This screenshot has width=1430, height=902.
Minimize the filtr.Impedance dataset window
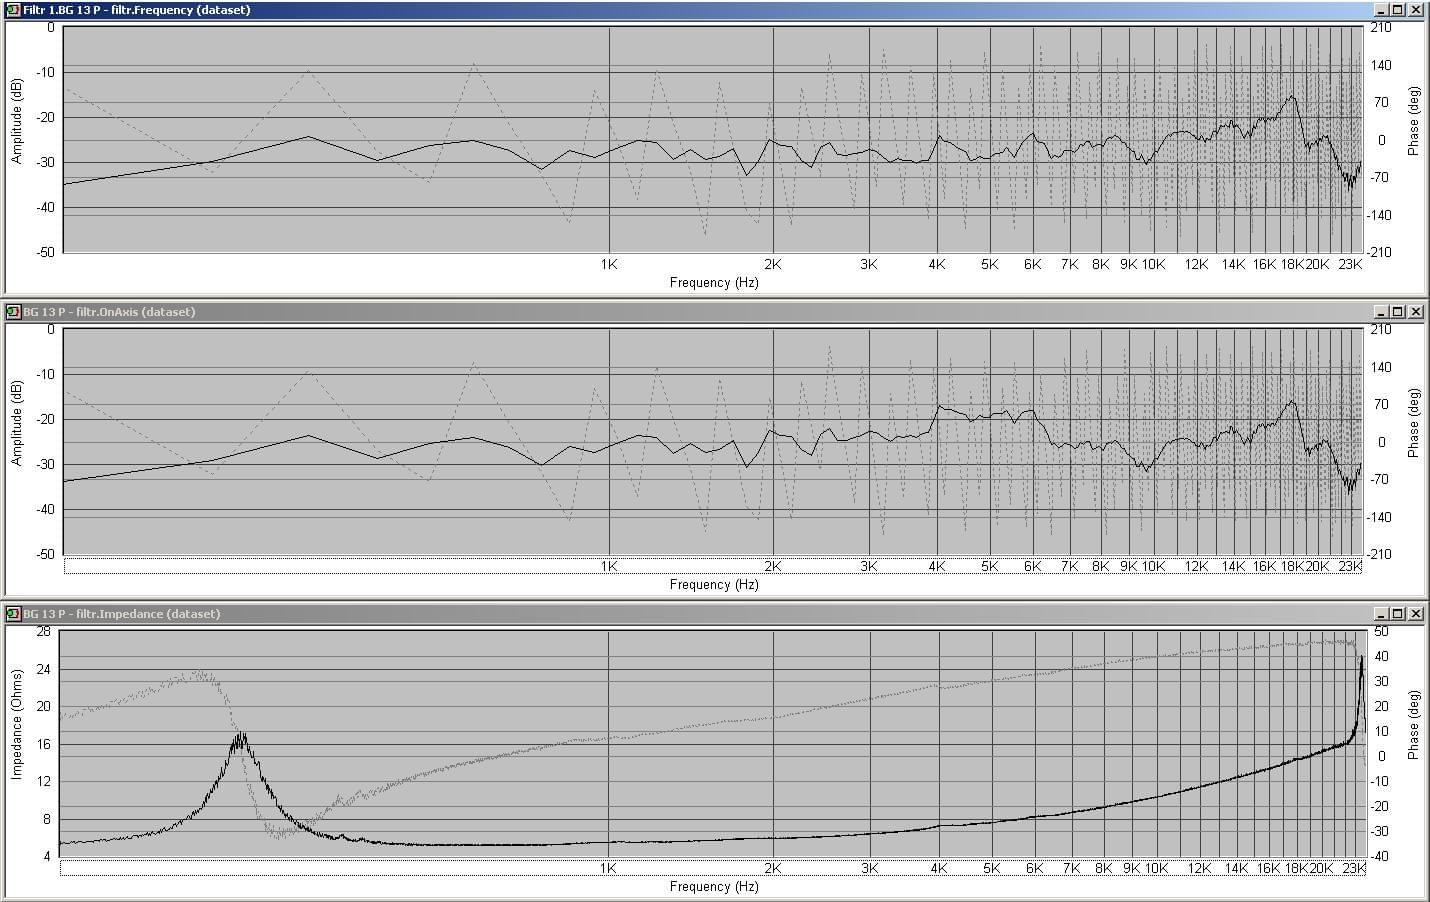coord(1381,614)
